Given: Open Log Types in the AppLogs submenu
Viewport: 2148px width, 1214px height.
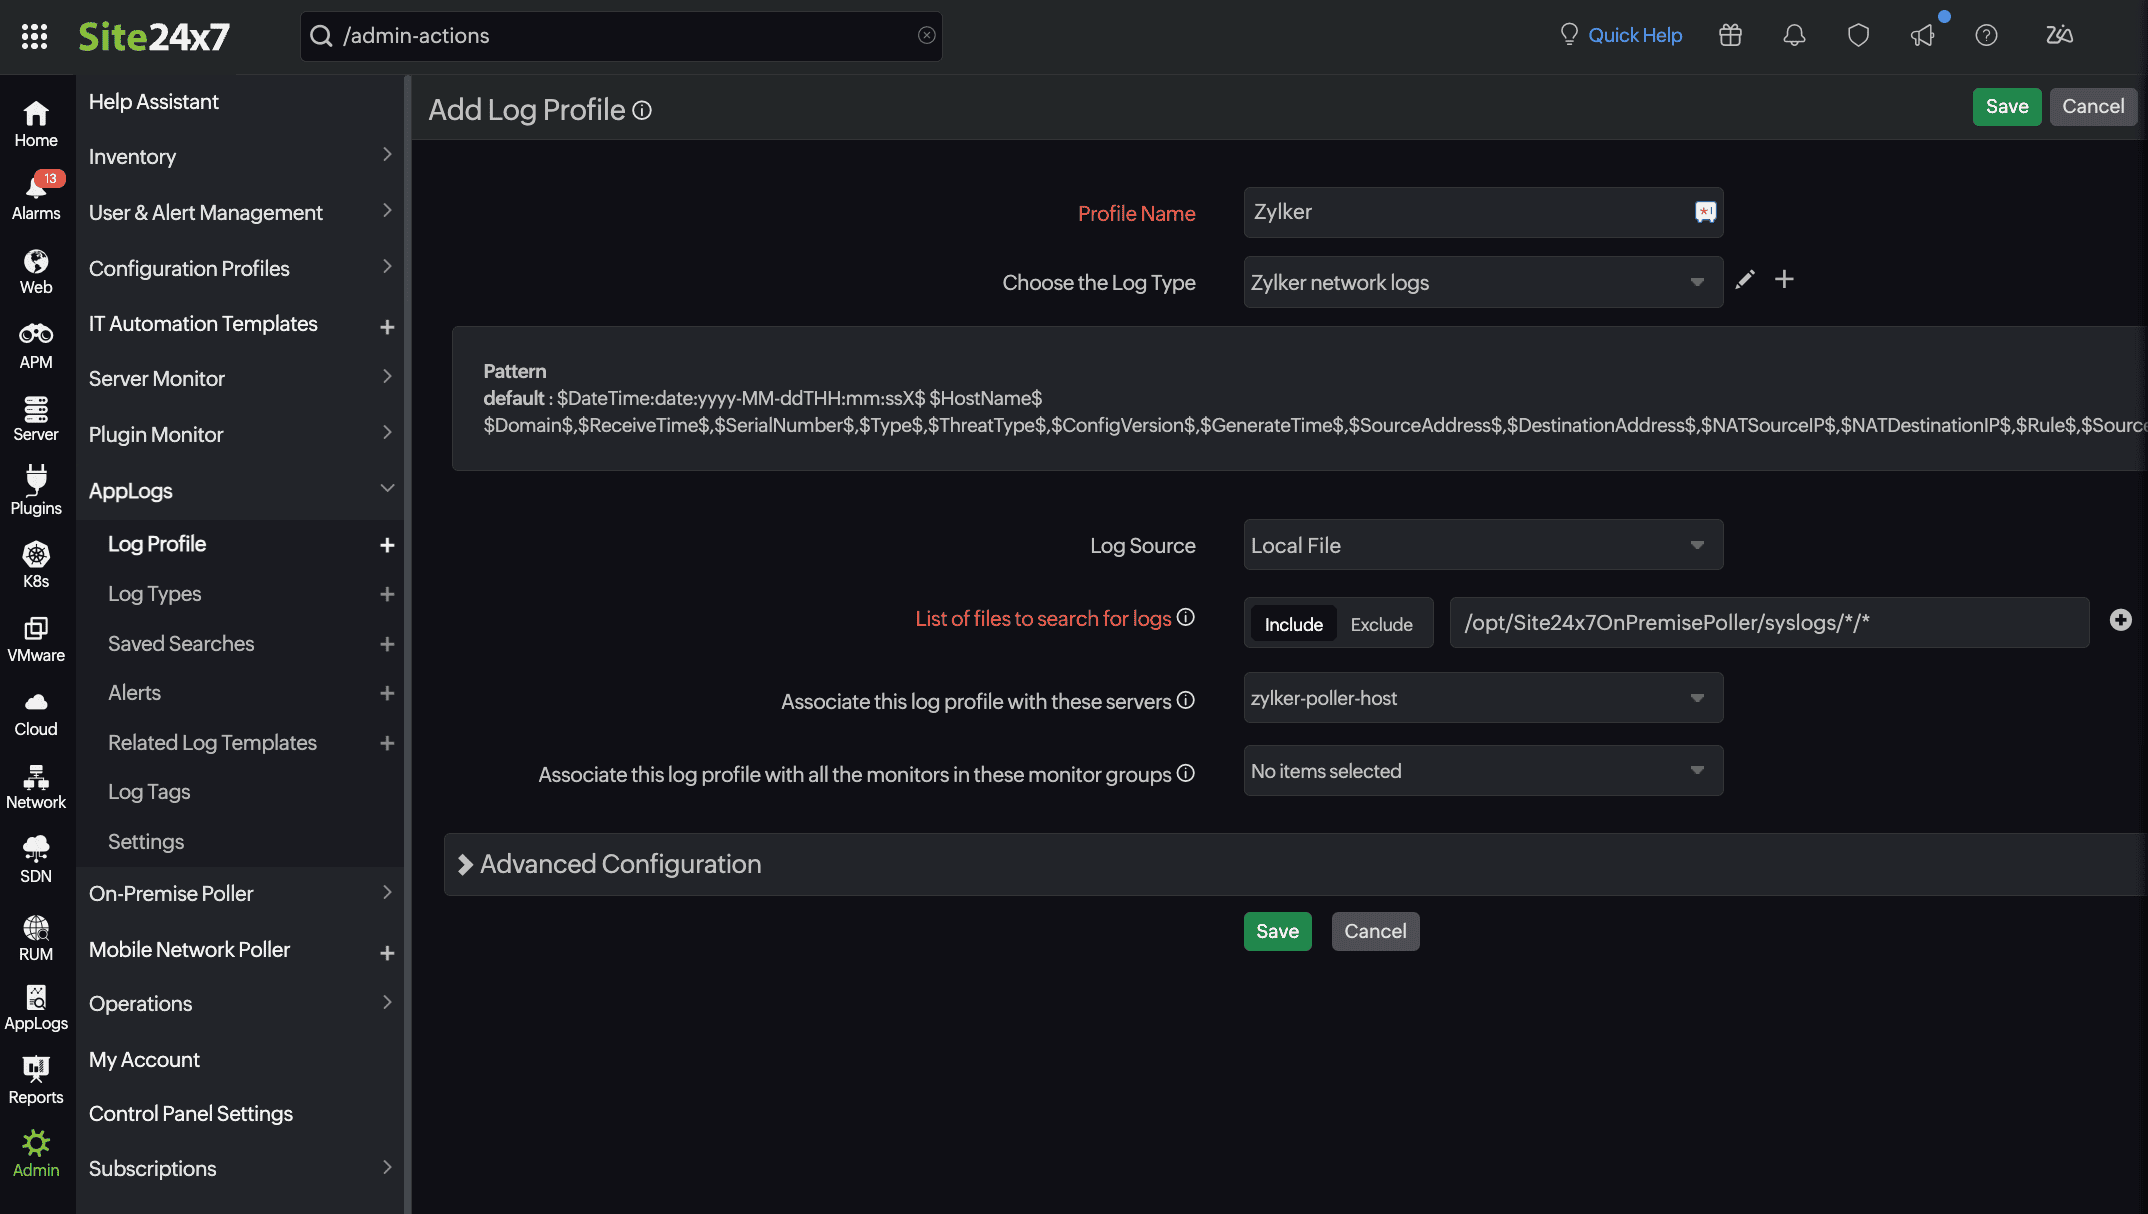Looking at the screenshot, I should pos(155,594).
